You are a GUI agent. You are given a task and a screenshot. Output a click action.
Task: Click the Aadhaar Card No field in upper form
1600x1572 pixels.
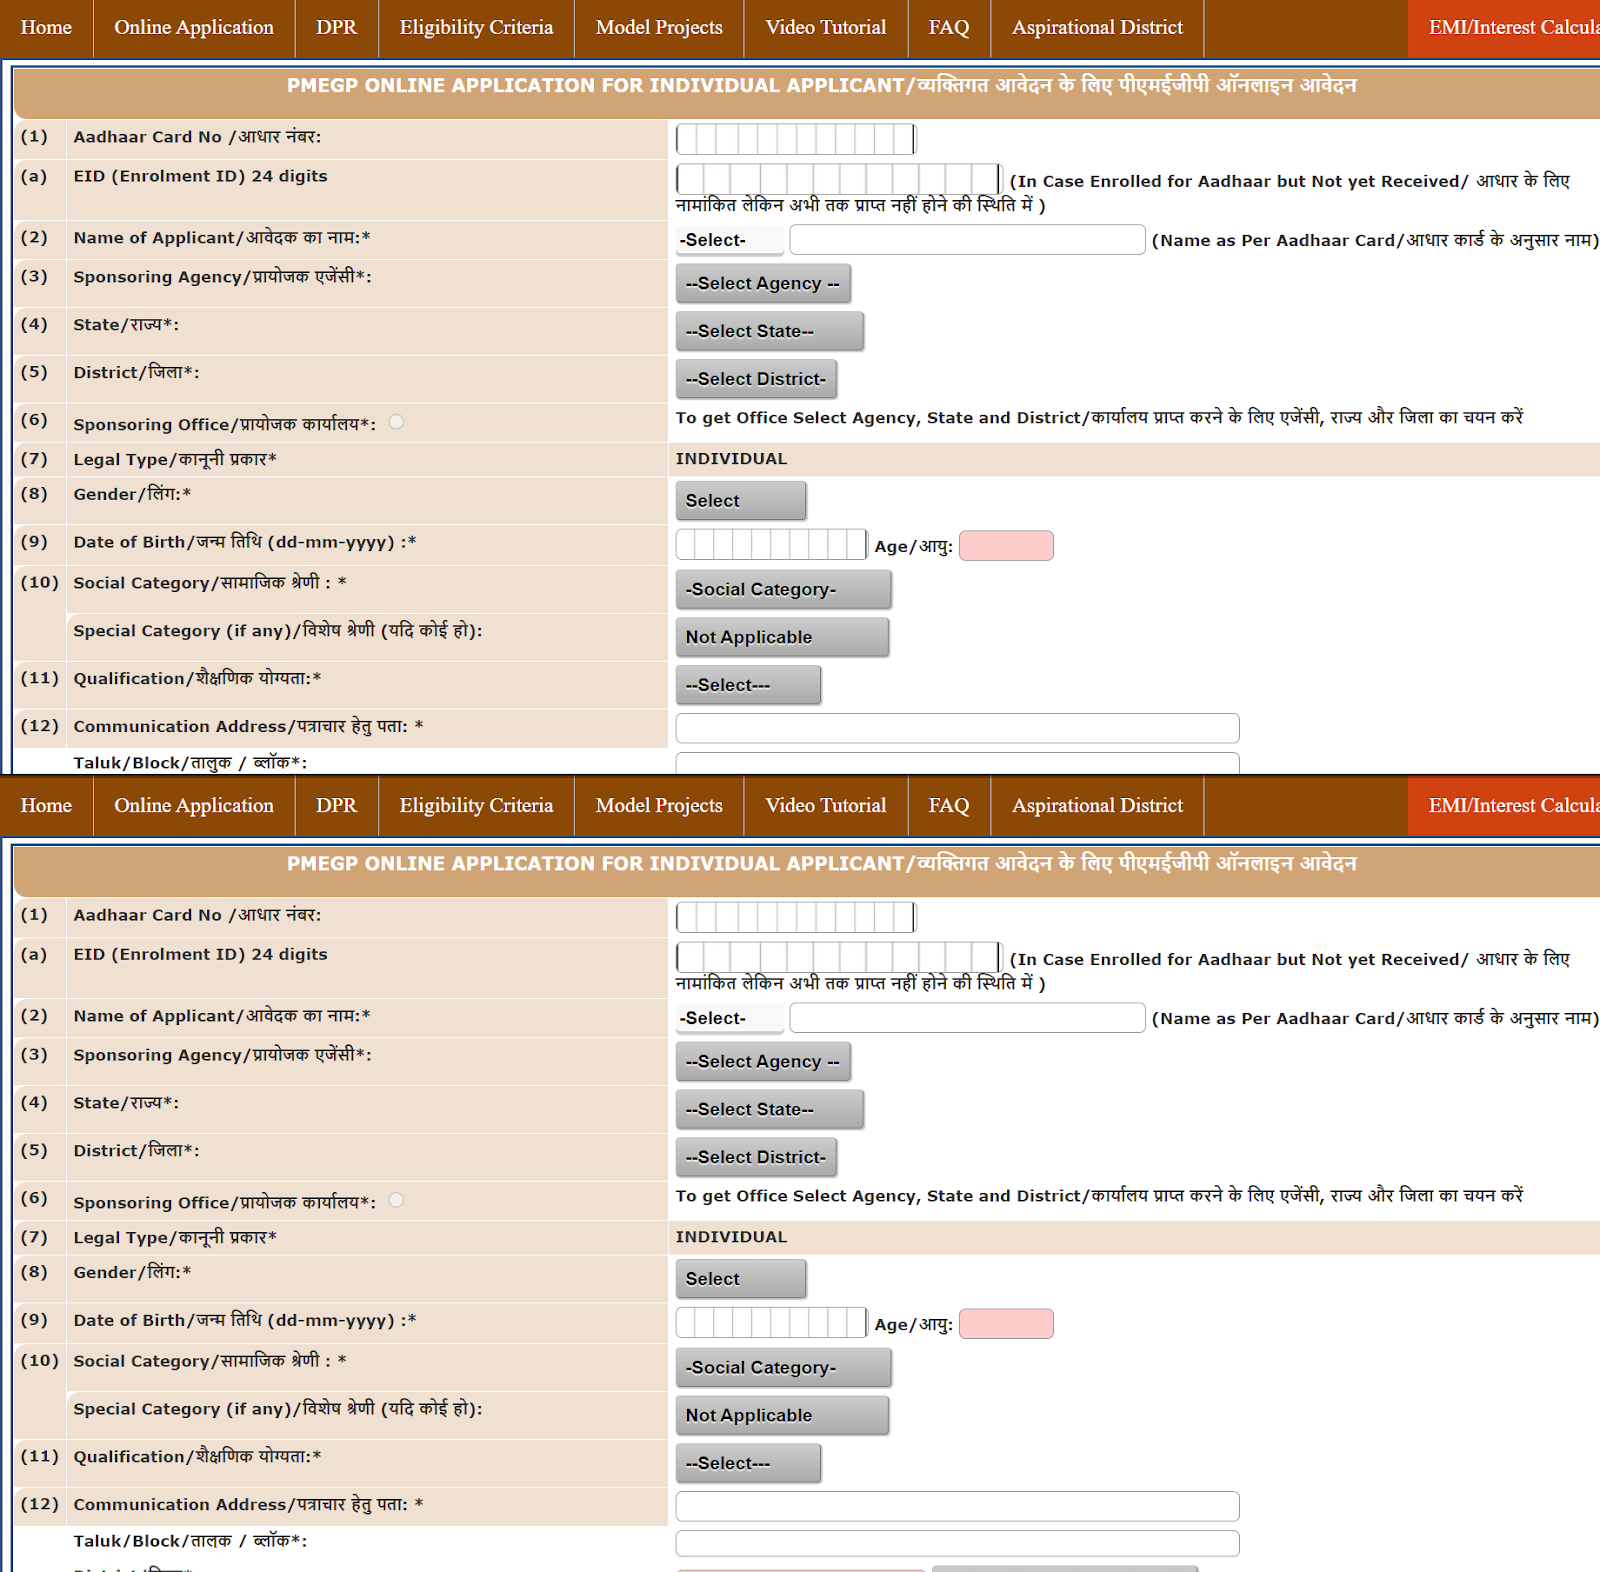796,139
